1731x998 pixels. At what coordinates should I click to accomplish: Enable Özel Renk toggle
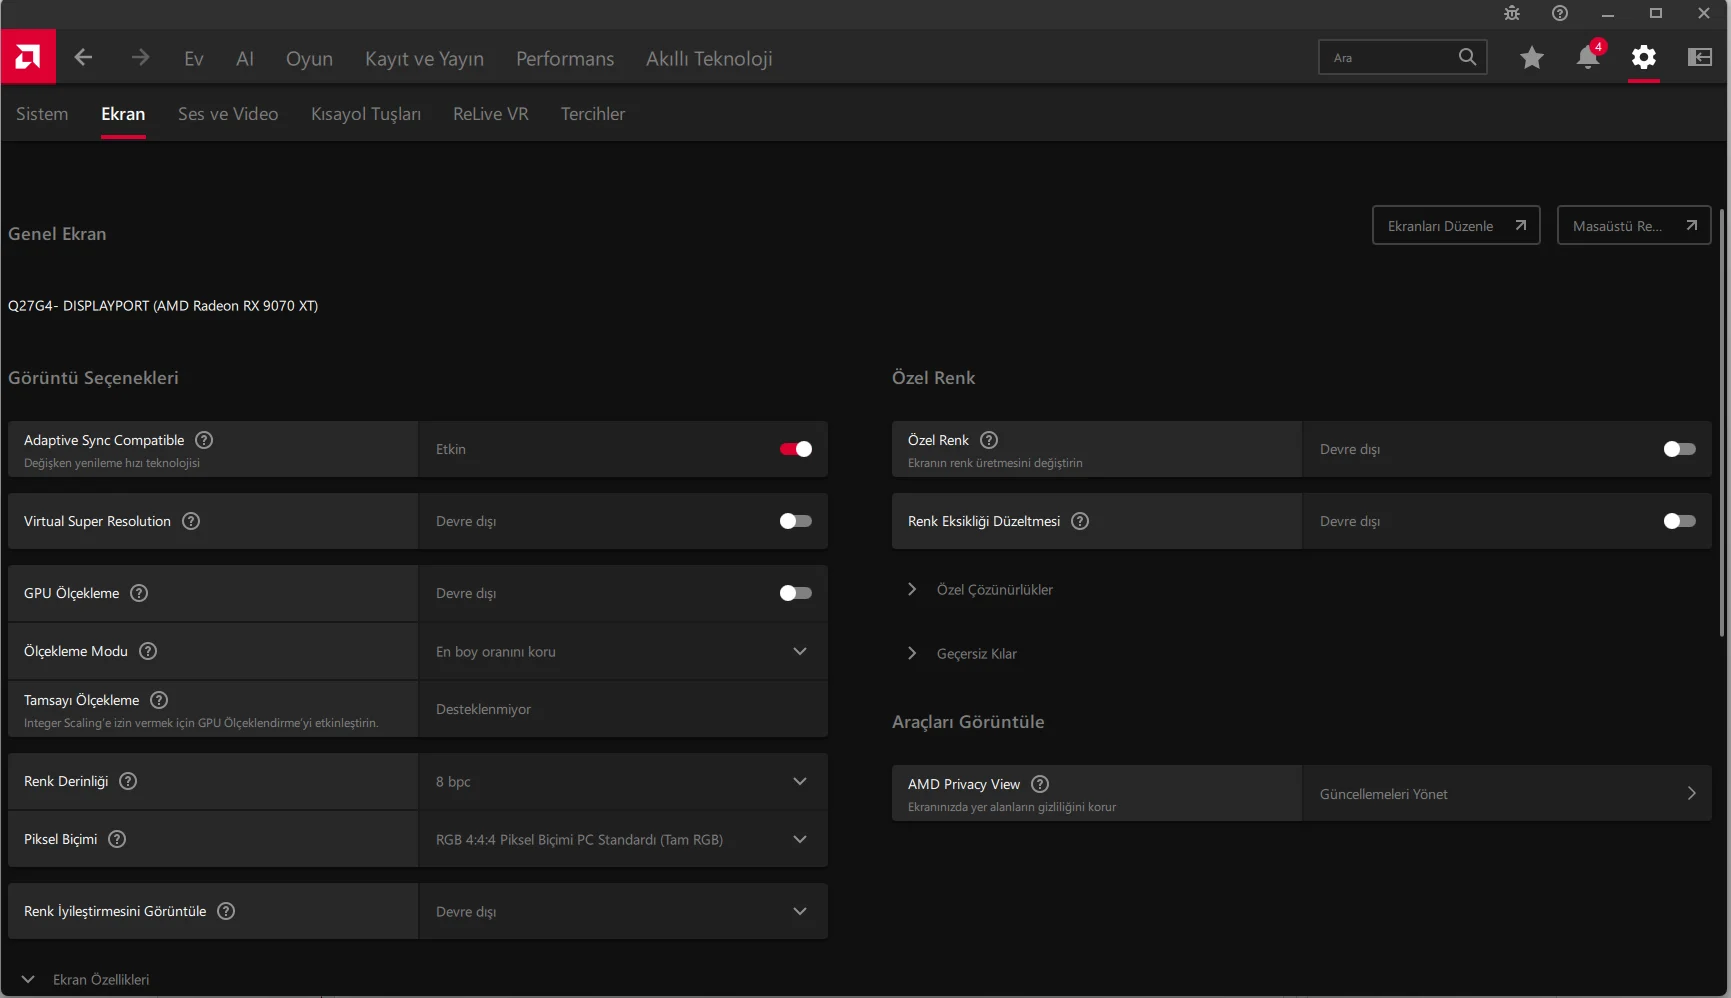(x=1680, y=449)
